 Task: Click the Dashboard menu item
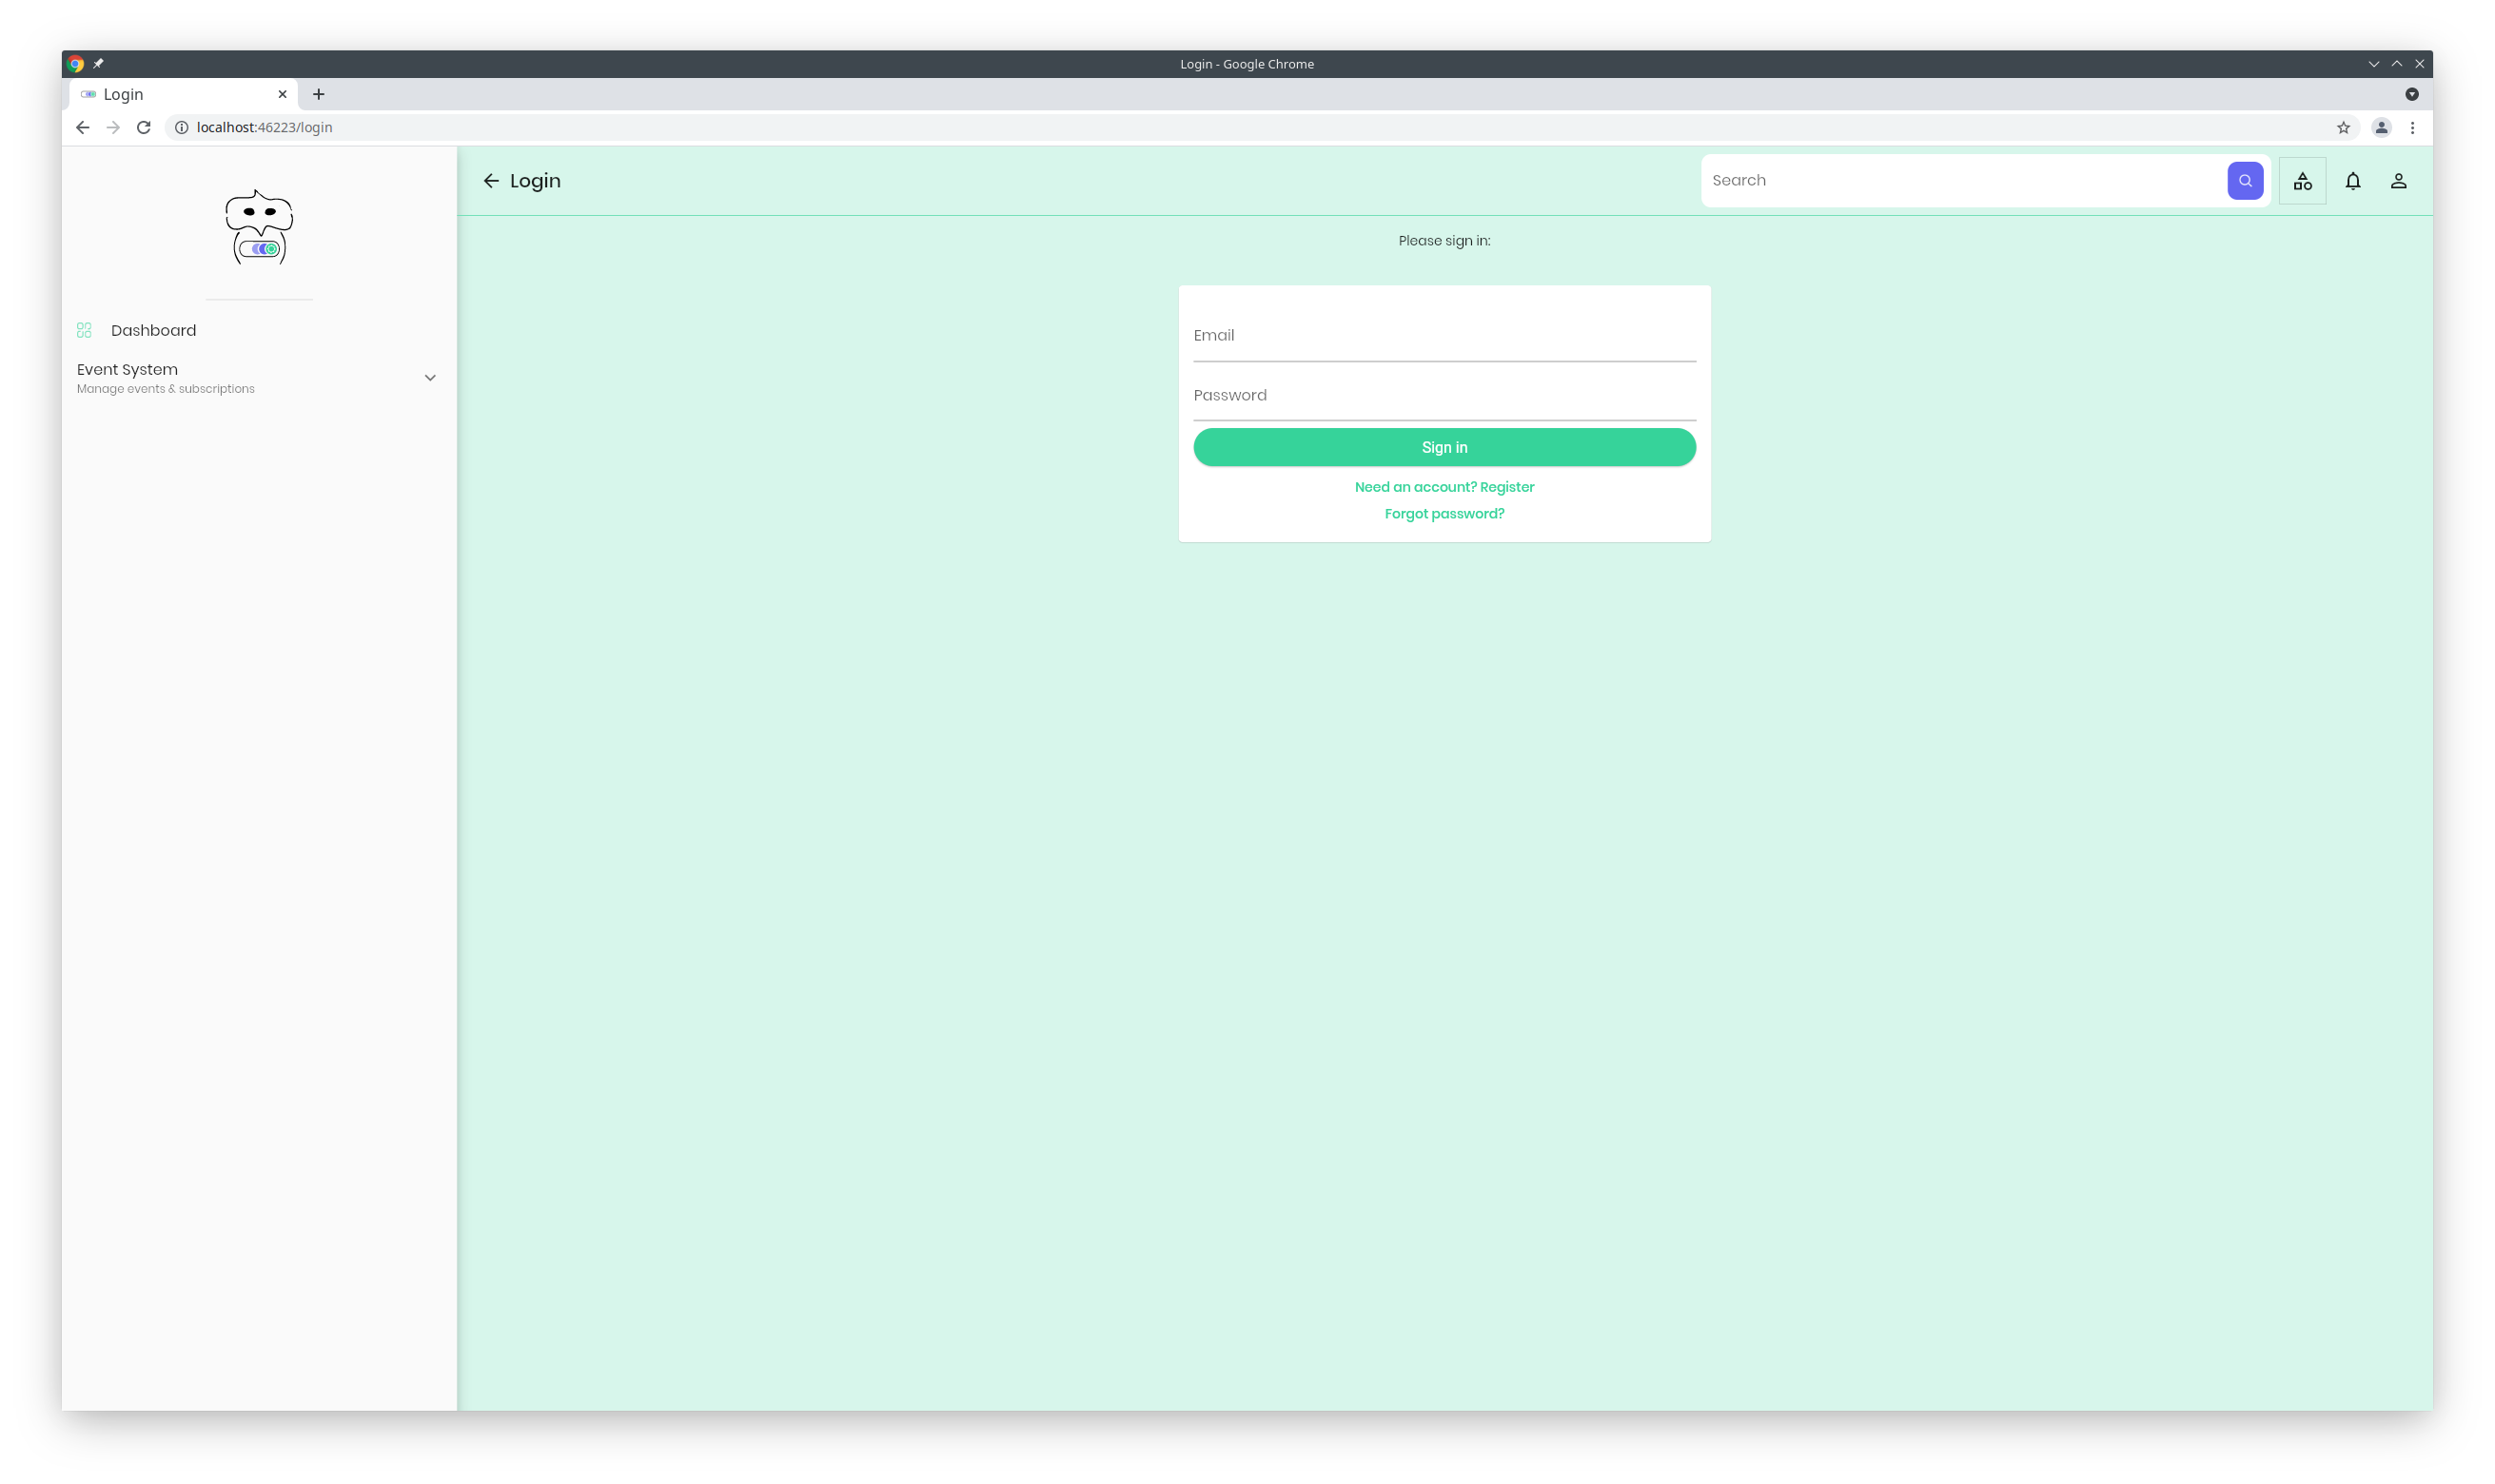[x=154, y=330]
